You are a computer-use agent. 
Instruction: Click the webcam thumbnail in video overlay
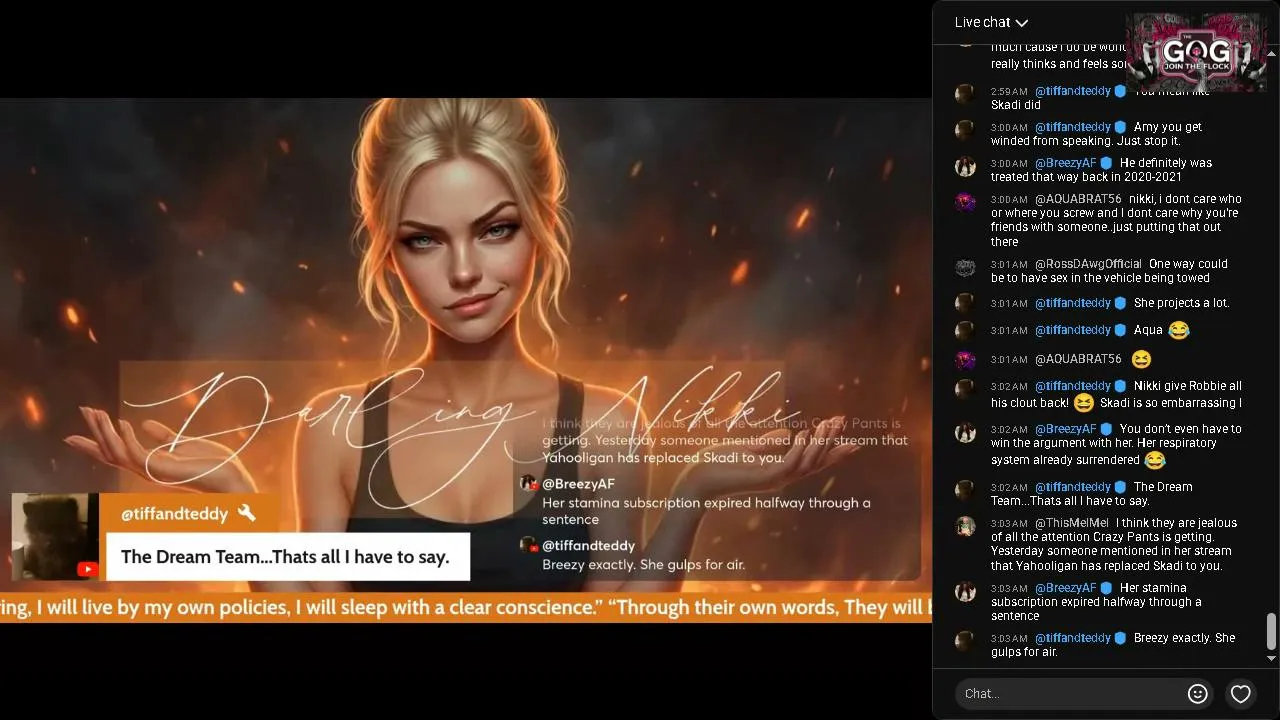click(55, 536)
